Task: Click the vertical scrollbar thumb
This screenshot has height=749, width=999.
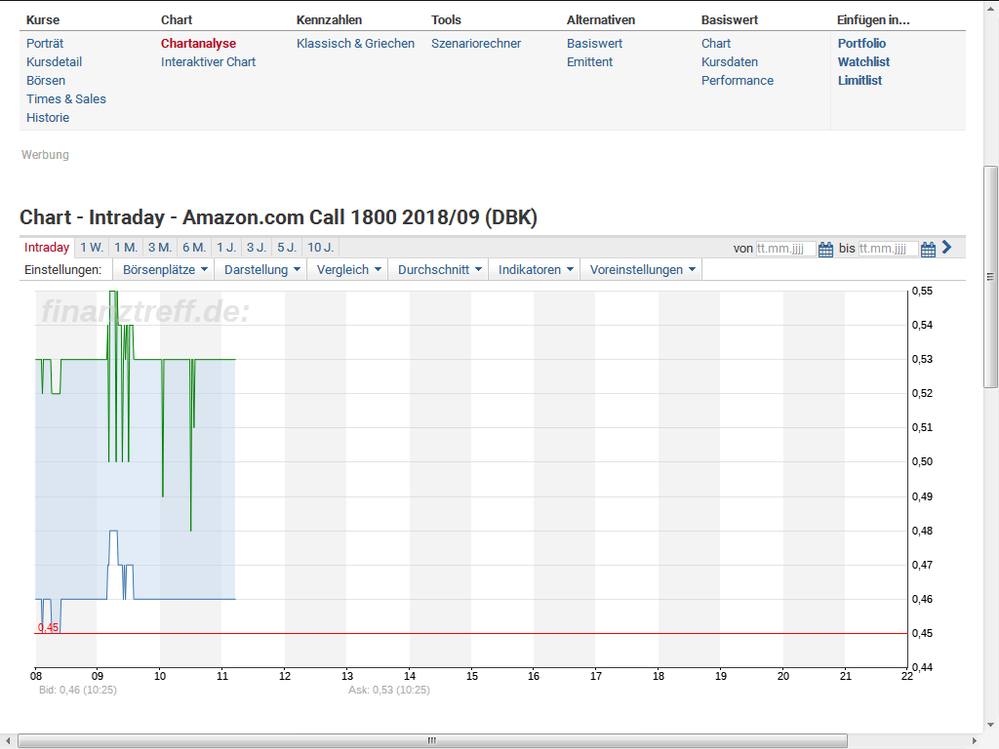Action: (990, 277)
